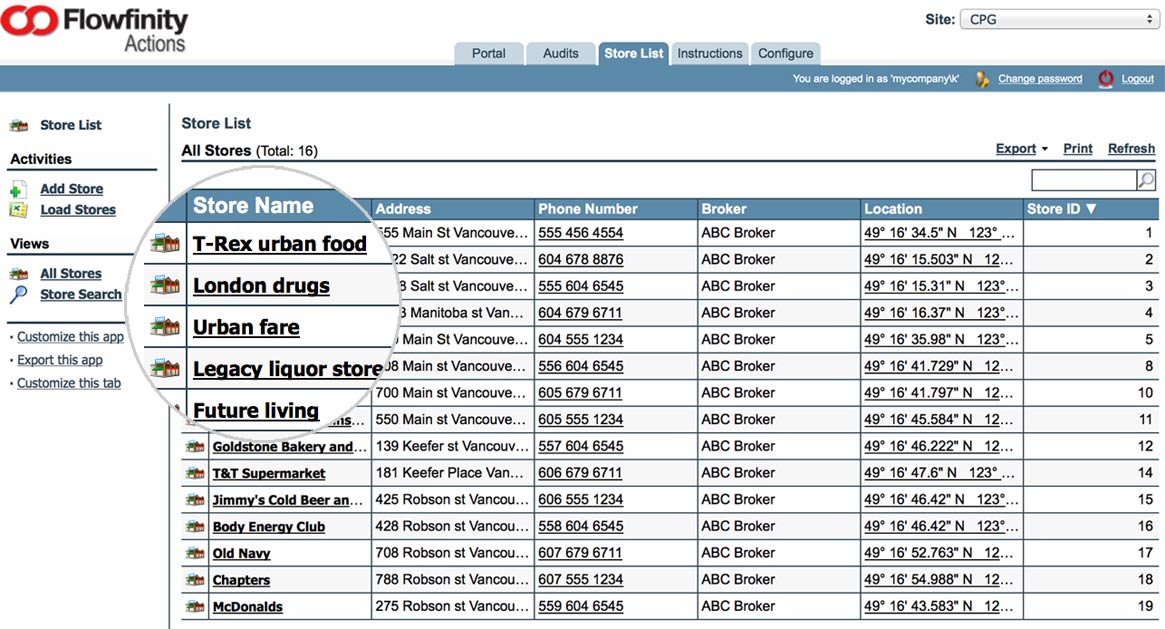1165x629 pixels.
Task: Click the Refresh link
Action: click(1131, 149)
